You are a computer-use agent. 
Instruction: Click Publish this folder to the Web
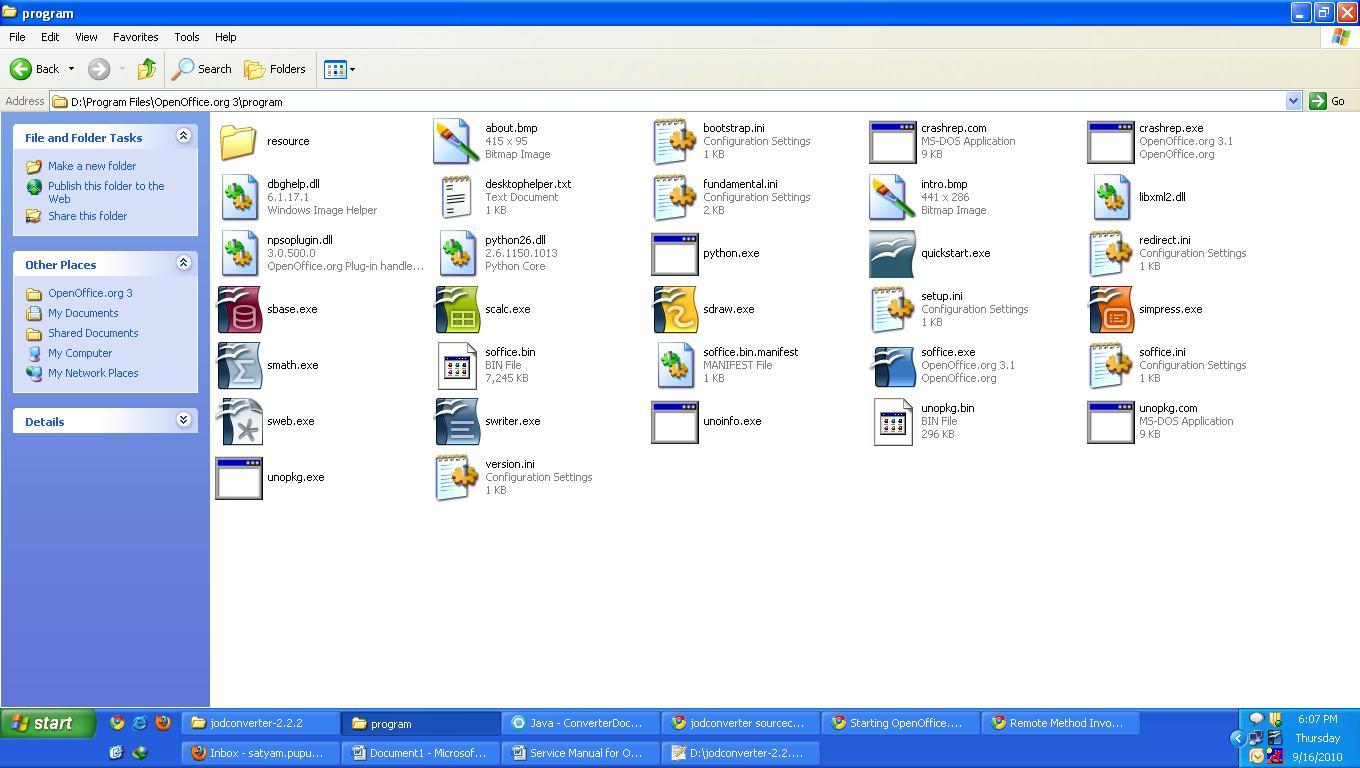point(106,192)
